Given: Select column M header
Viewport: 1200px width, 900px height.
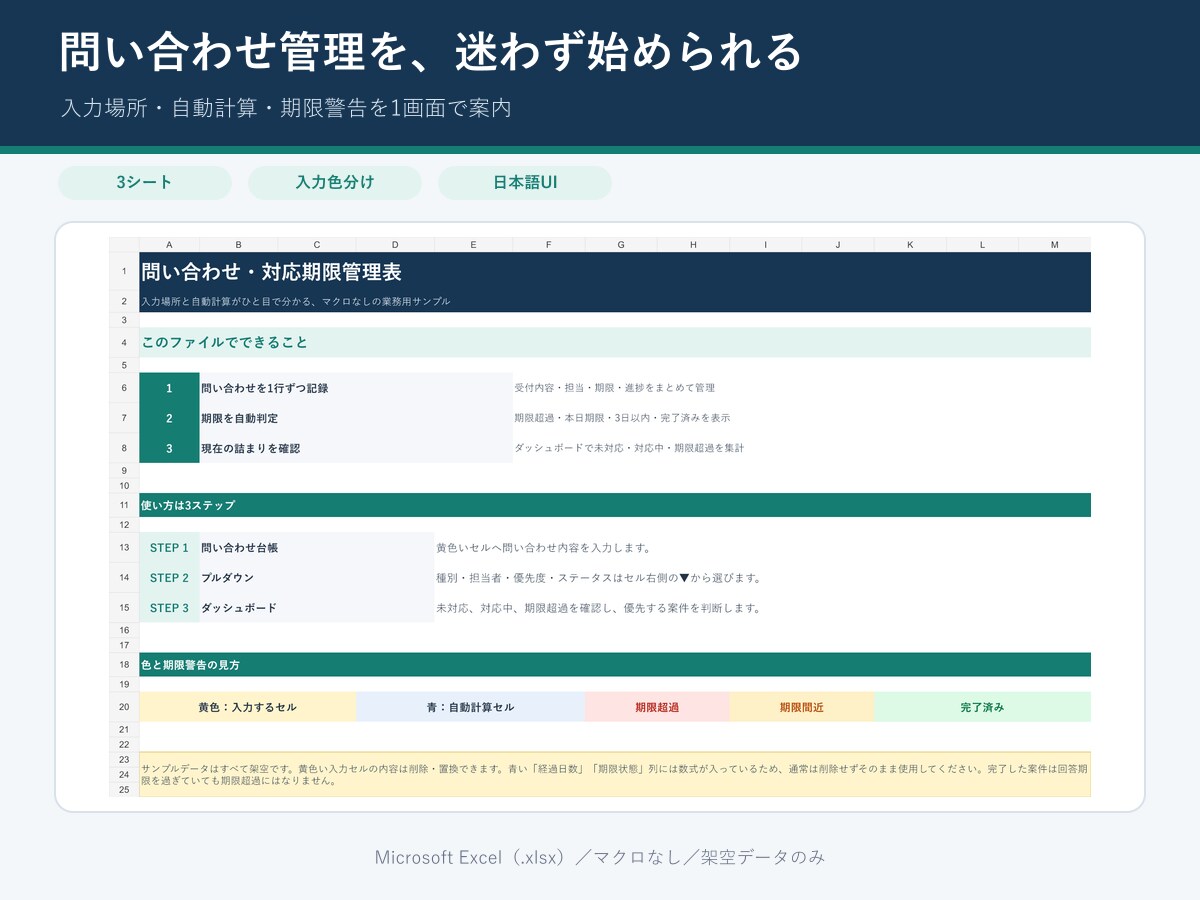Looking at the screenshot, I should 1054,245.
